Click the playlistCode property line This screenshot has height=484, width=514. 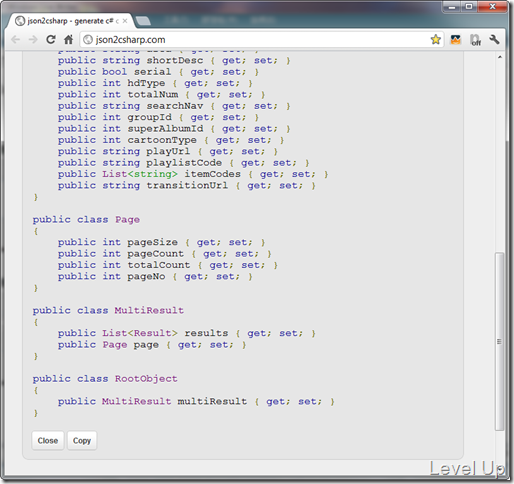click(183, 163)
